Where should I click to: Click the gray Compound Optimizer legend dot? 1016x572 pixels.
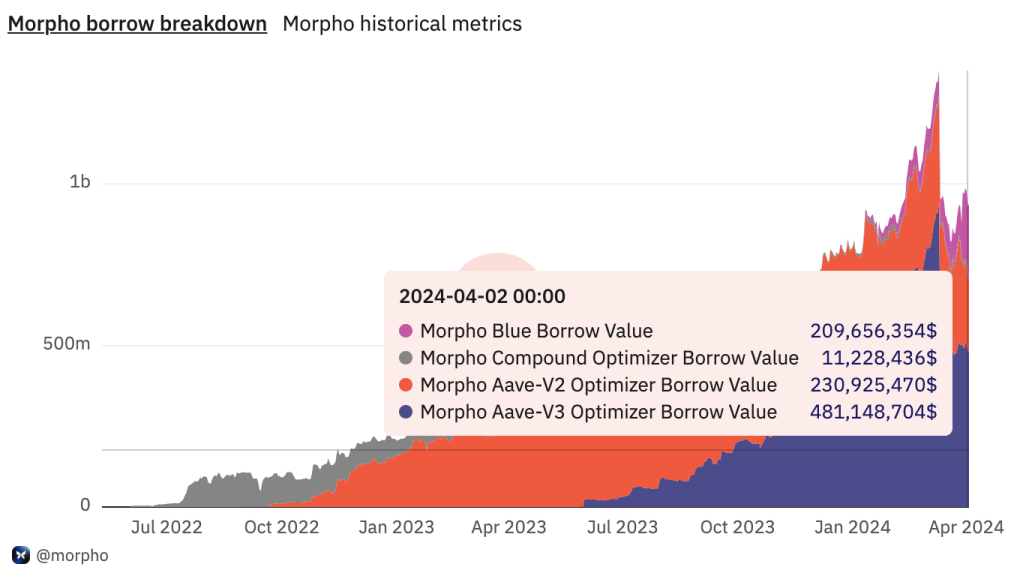405,358
